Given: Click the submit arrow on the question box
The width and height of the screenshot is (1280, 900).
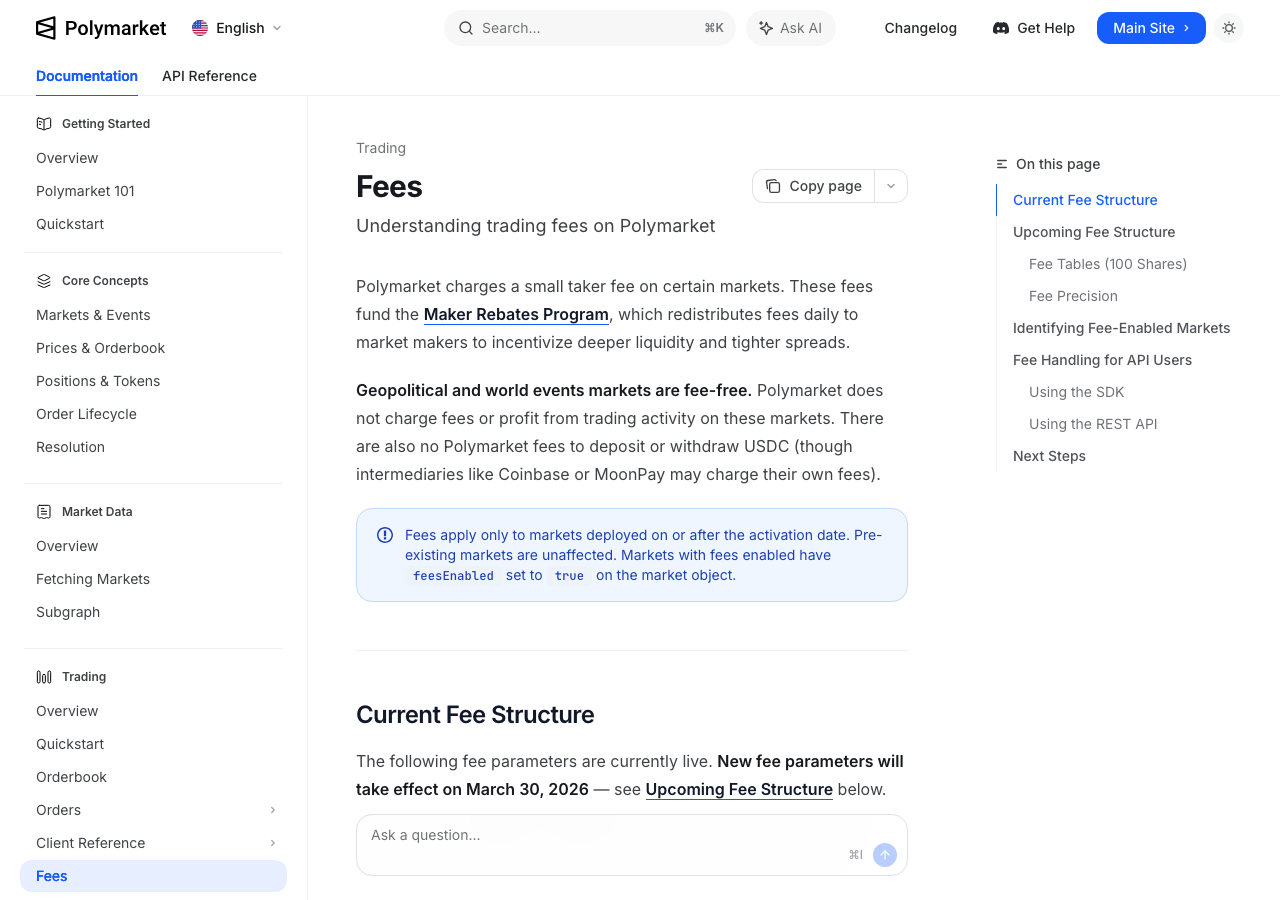Looking at the screenshot, I should 884,855.
